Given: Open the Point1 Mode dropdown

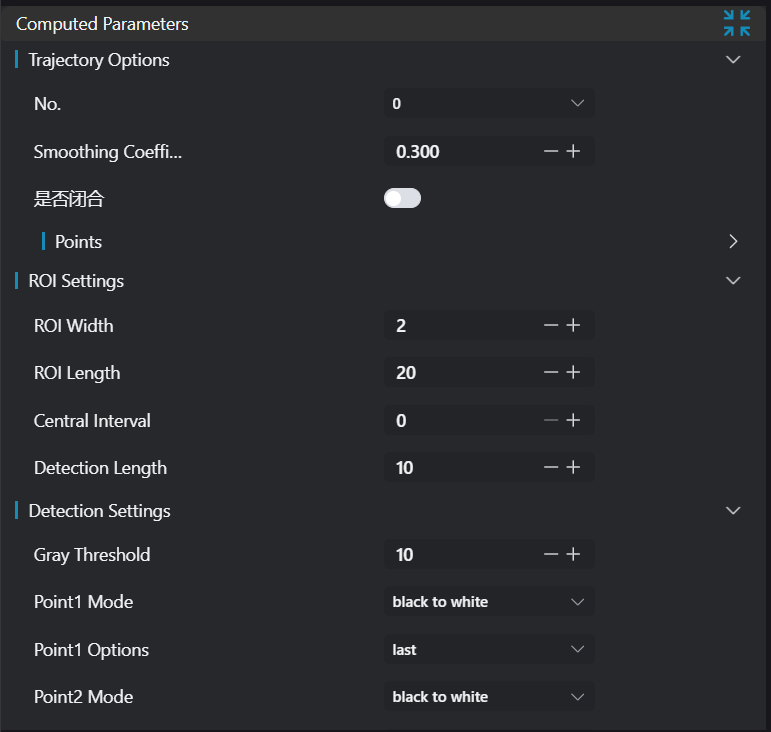Looking at the screenshot, I should point(488,602).
